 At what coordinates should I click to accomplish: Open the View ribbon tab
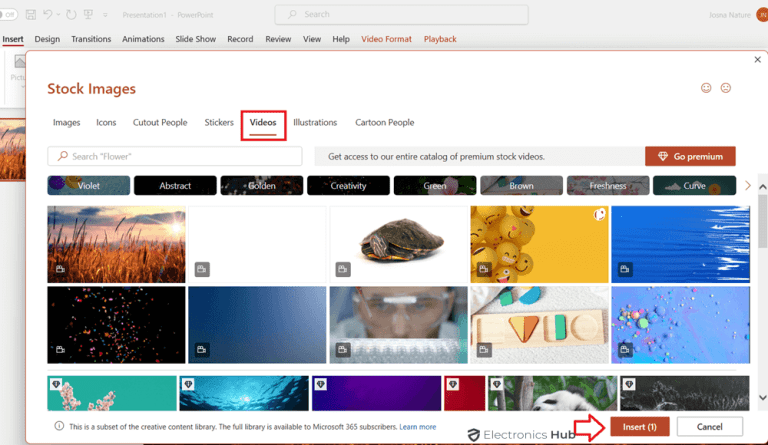tap(312, 39)
